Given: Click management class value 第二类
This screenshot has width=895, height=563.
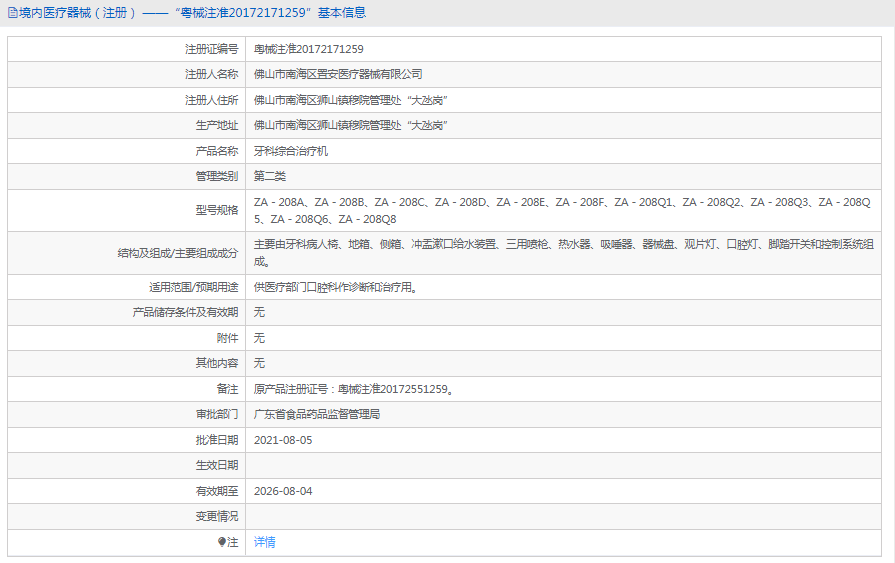Looking at the screenshot, I should [269, 176].
